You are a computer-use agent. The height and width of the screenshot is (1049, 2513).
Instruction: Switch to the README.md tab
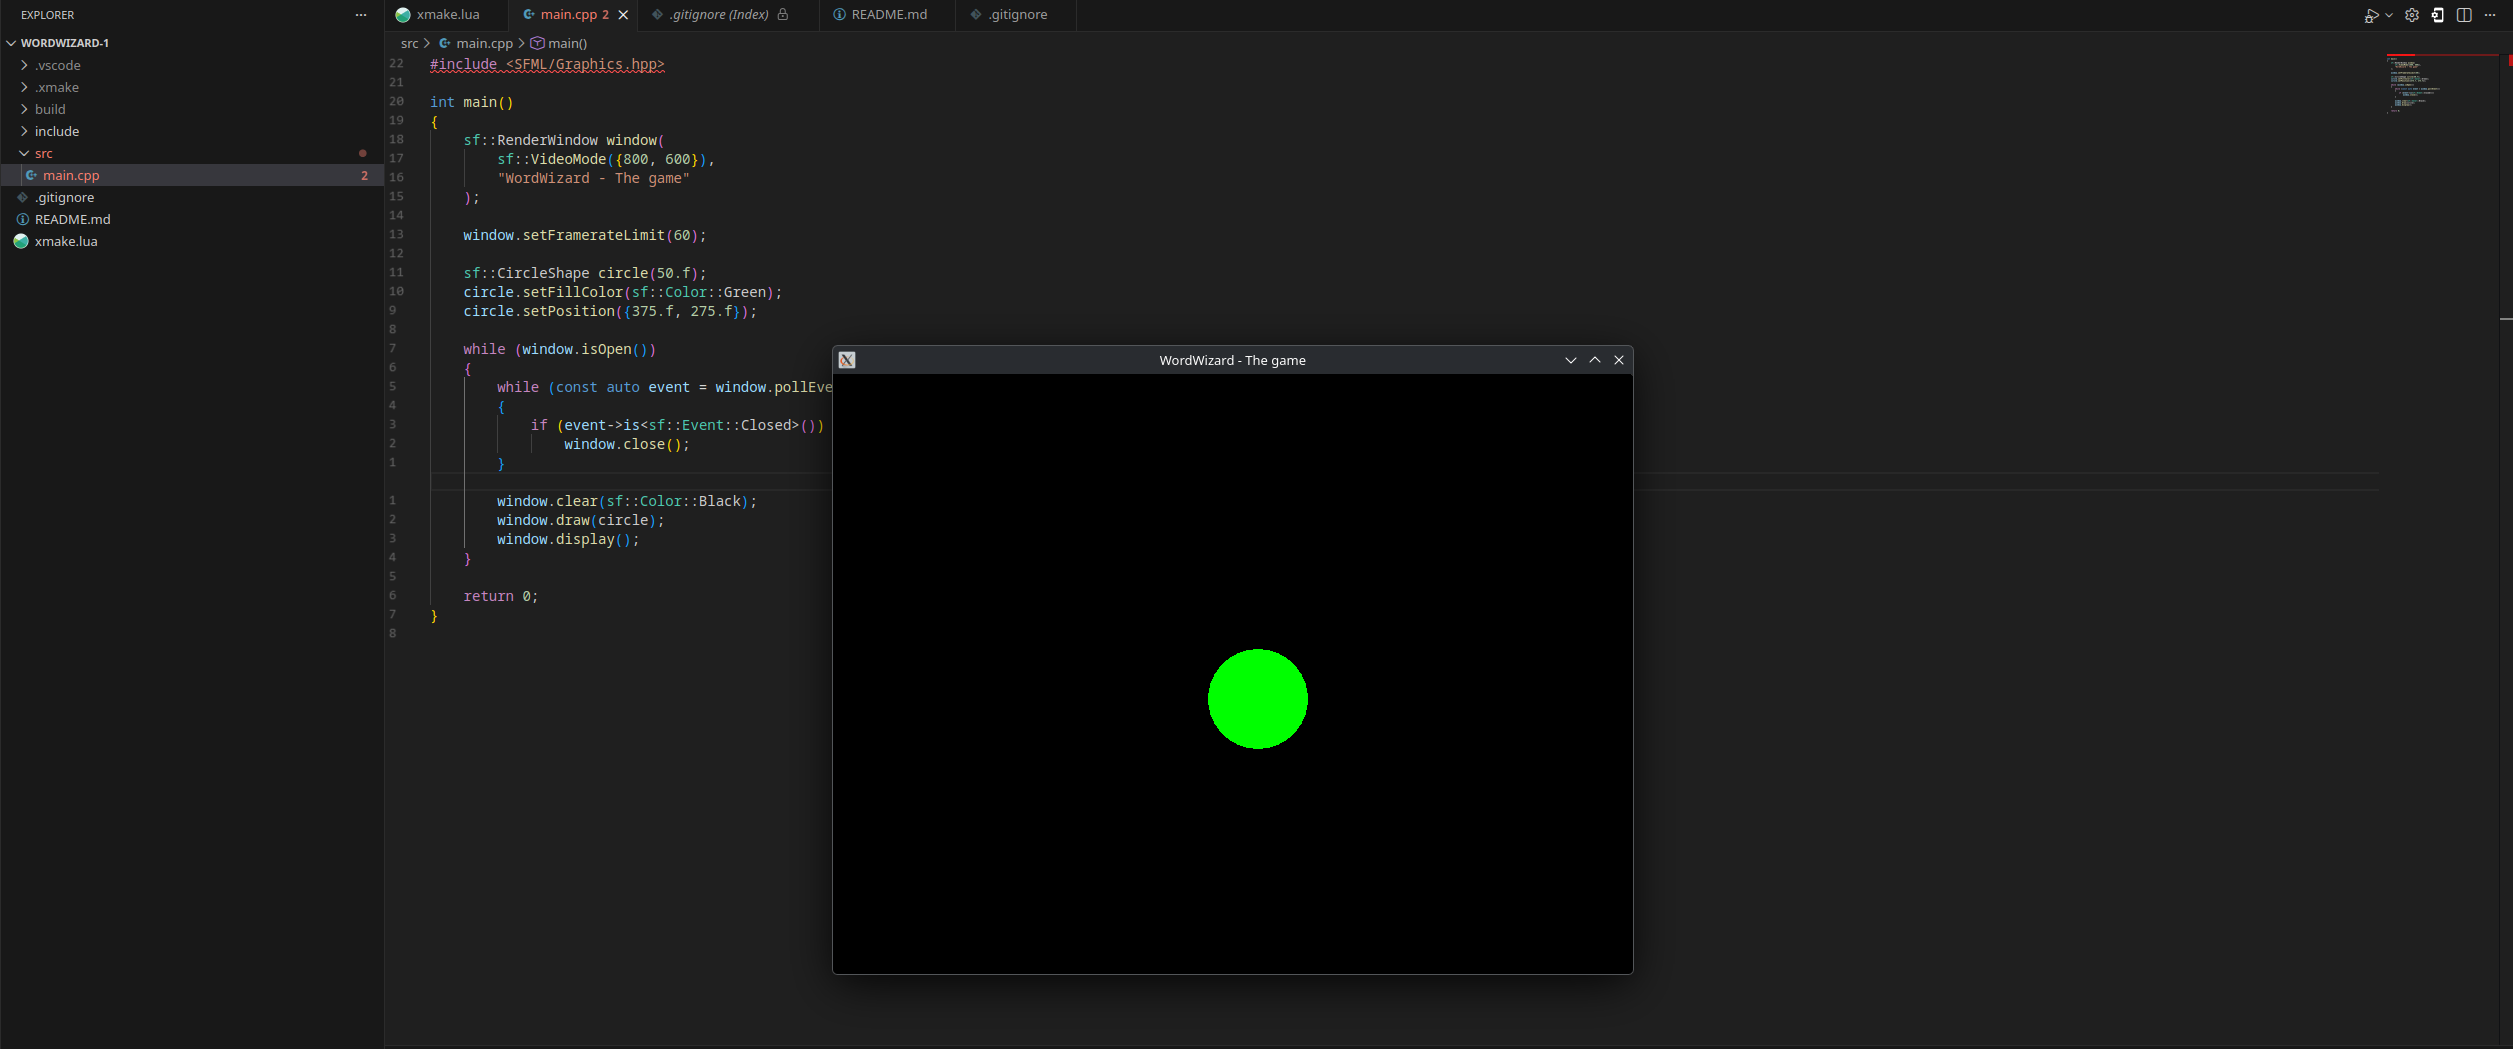tap(888, 15)
